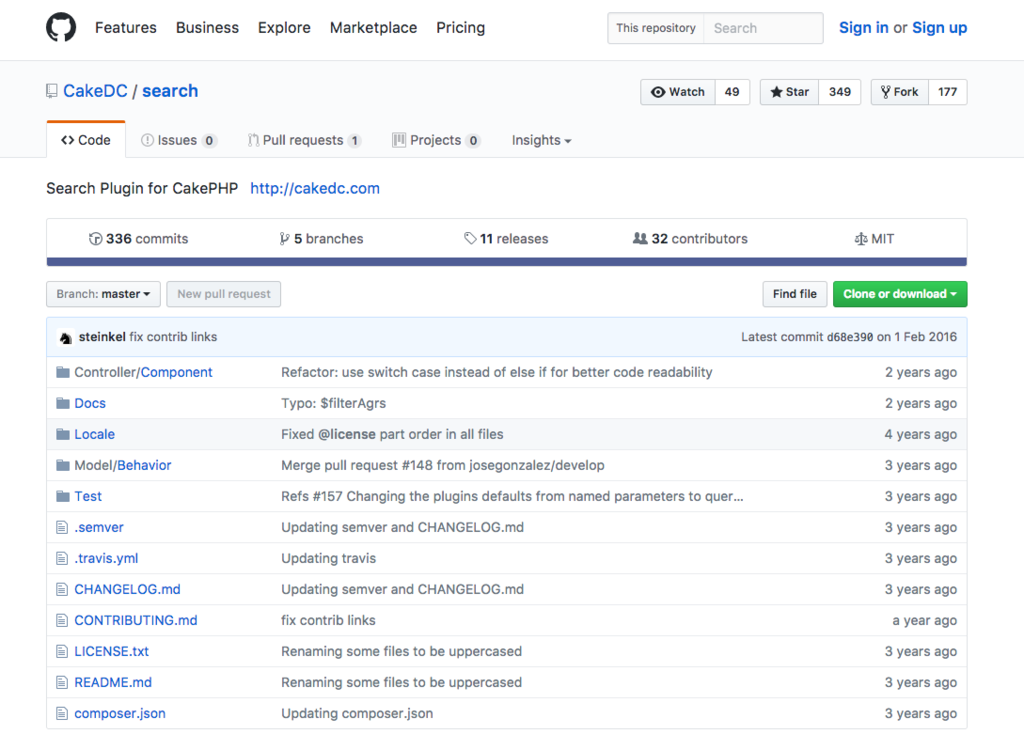Open the CakeDC owner link

95,91
